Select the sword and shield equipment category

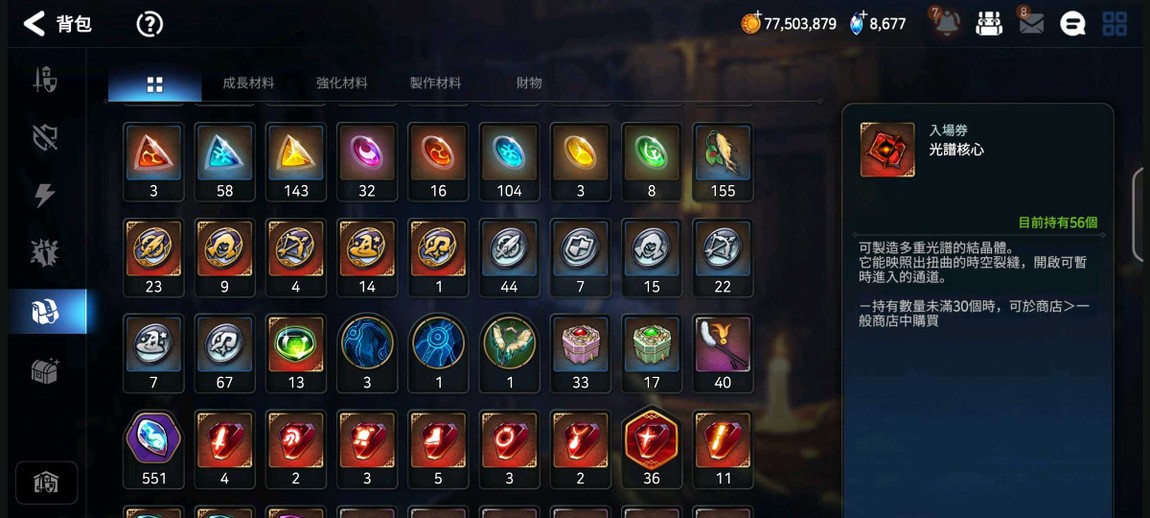coord(45,79)
